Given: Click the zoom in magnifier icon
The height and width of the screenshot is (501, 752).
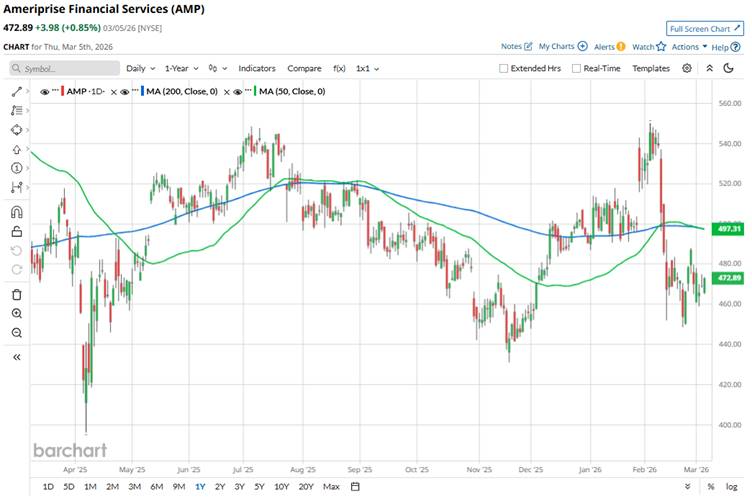Looking at the screenshot, I should click(x=16, y=314).
